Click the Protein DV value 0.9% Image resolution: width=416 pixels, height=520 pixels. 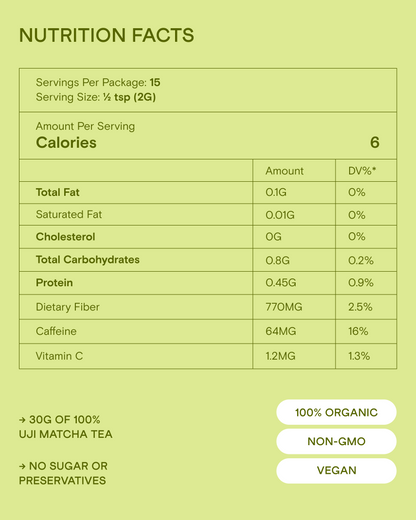click(361, 283)
